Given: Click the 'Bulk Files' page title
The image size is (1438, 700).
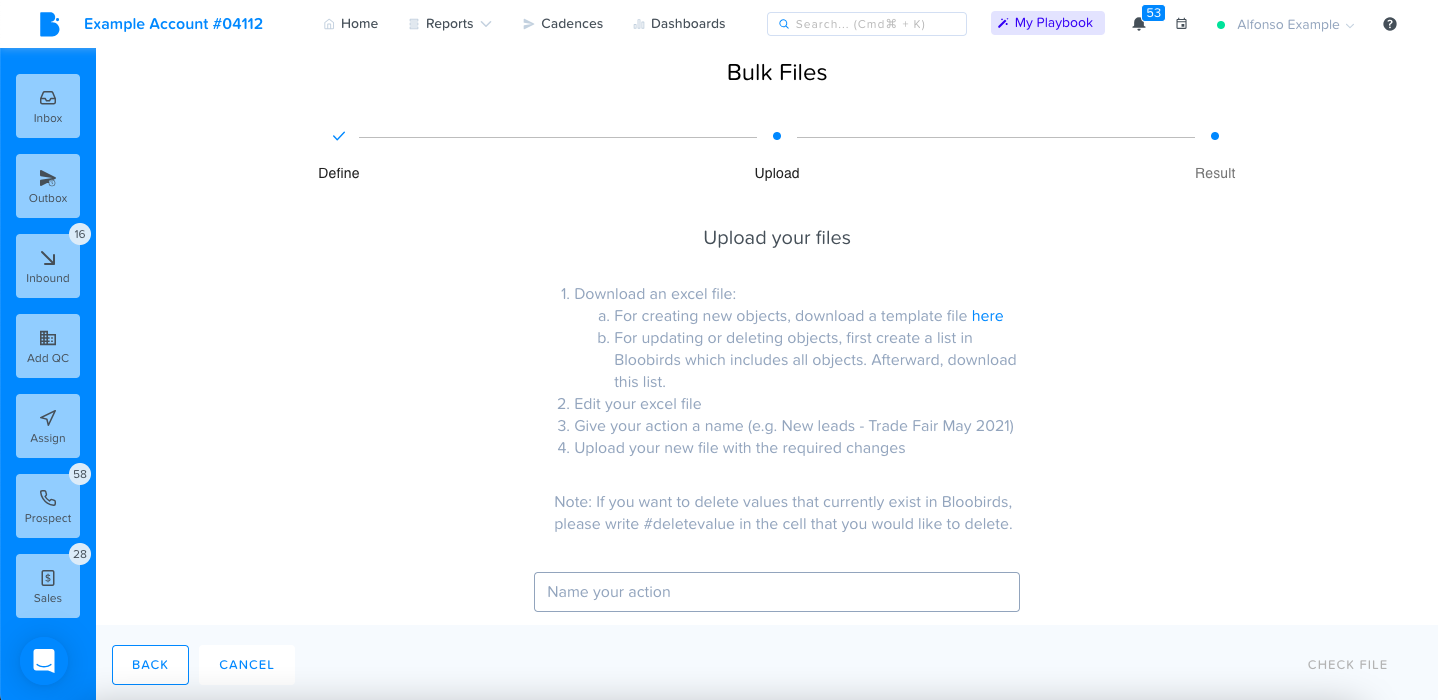Looking at the screenshot, I should pyautogui.click(x=777, y=73).
